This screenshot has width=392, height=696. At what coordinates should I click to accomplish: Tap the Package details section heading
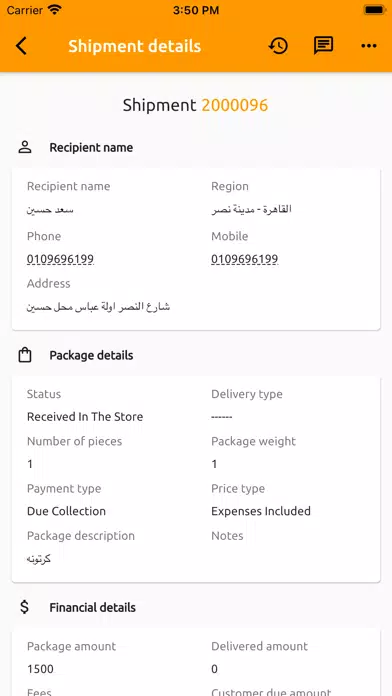(91, 355)
